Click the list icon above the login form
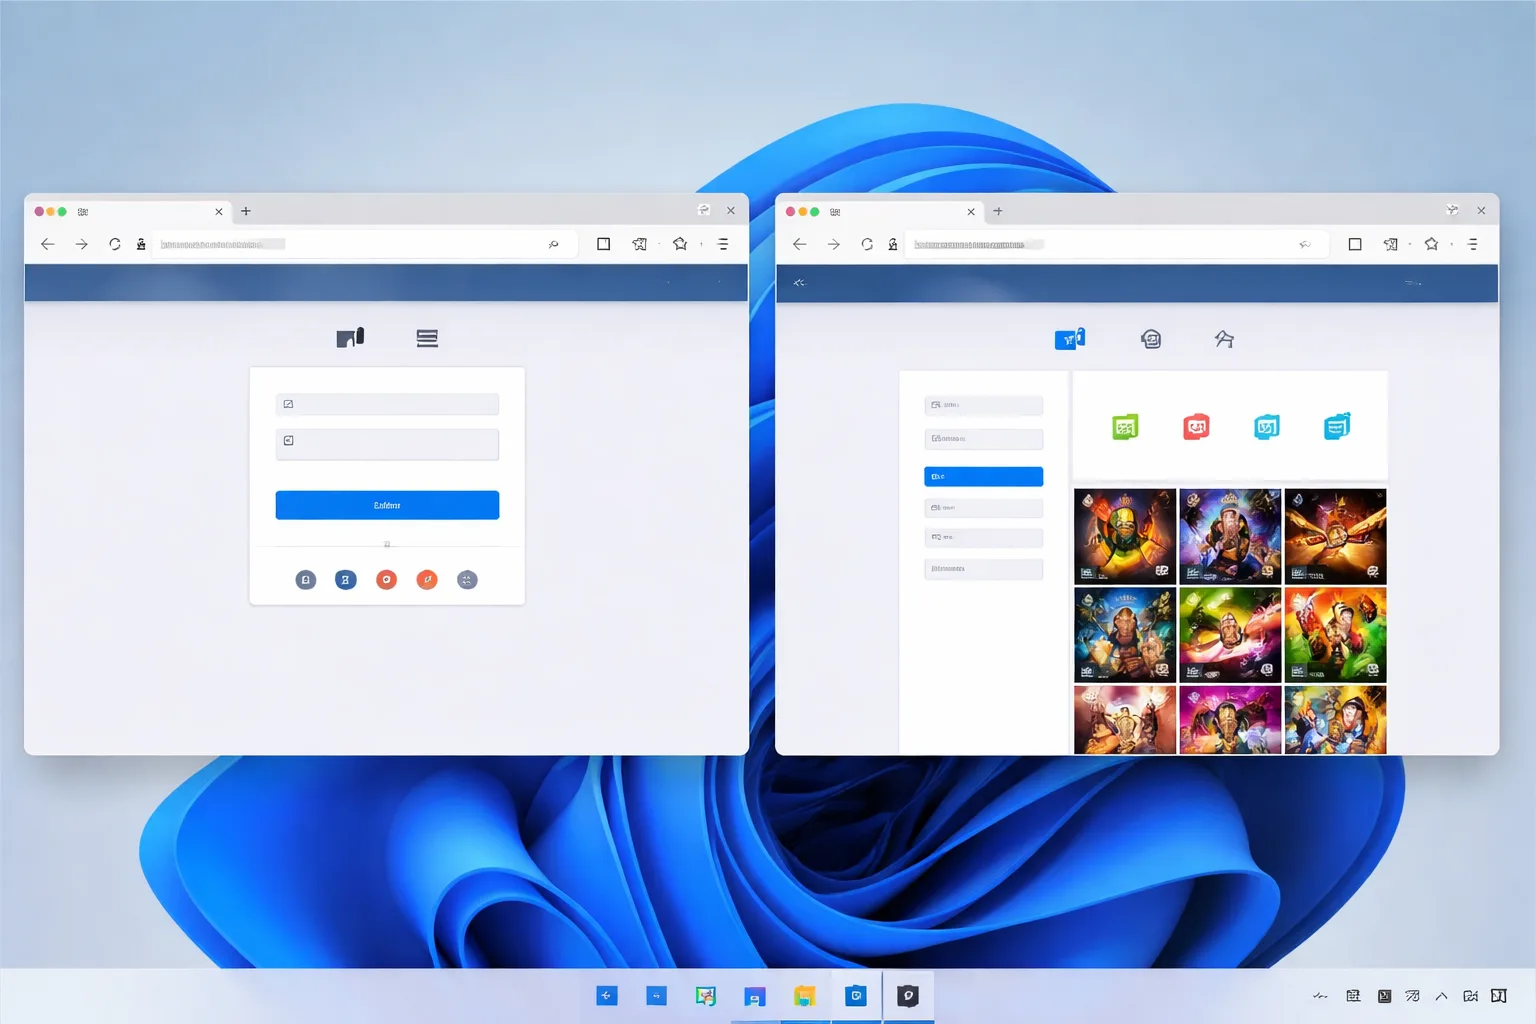This screenshot has width=1536, height=1024. click(x=427, y=338)
